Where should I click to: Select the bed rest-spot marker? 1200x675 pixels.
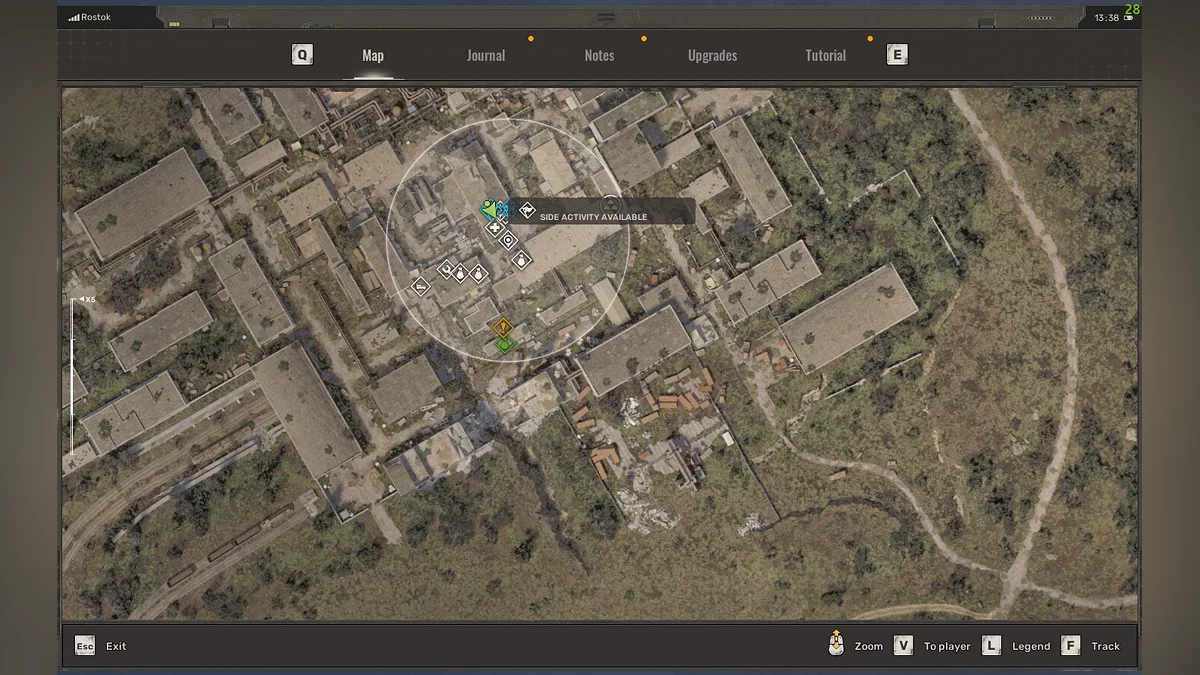(x=421, y=286)
